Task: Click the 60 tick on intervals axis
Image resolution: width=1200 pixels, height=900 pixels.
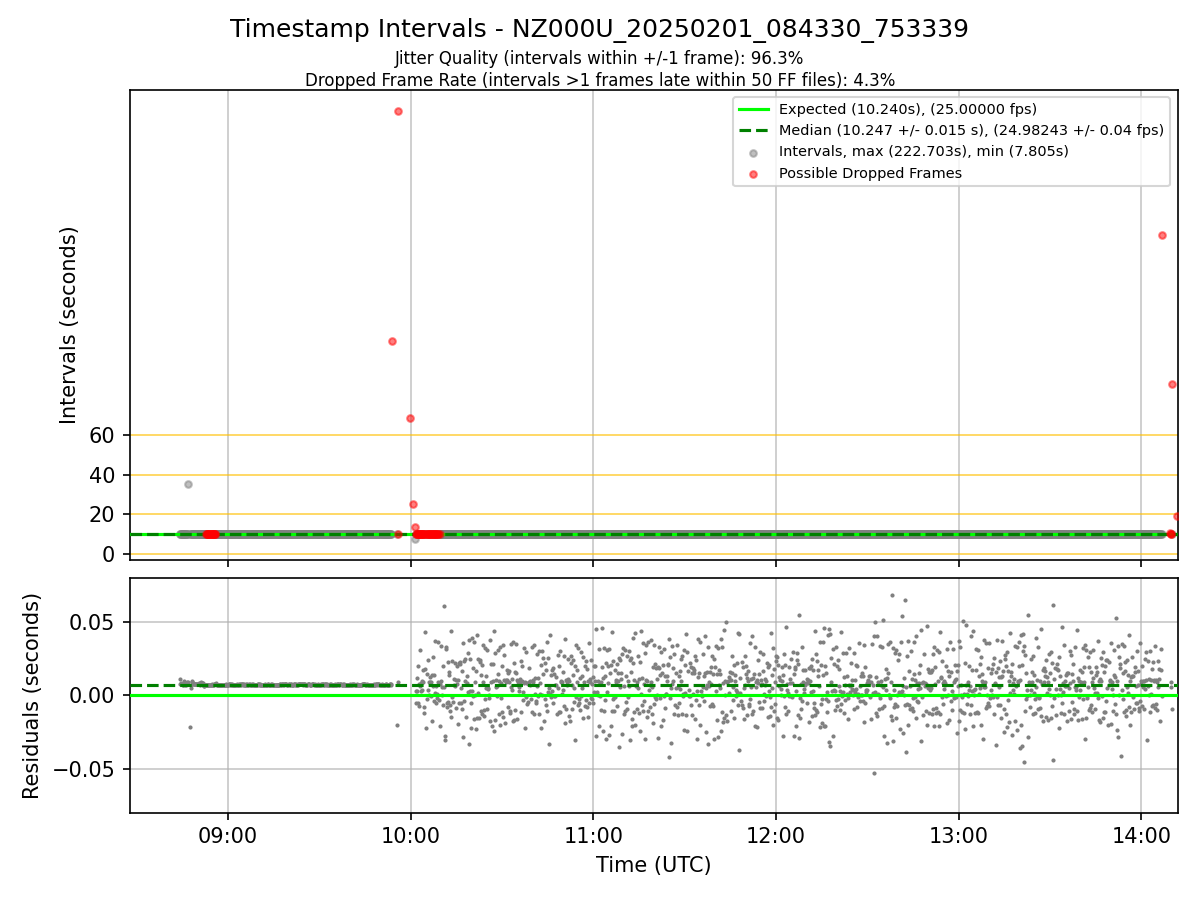Action: [103, 435]
